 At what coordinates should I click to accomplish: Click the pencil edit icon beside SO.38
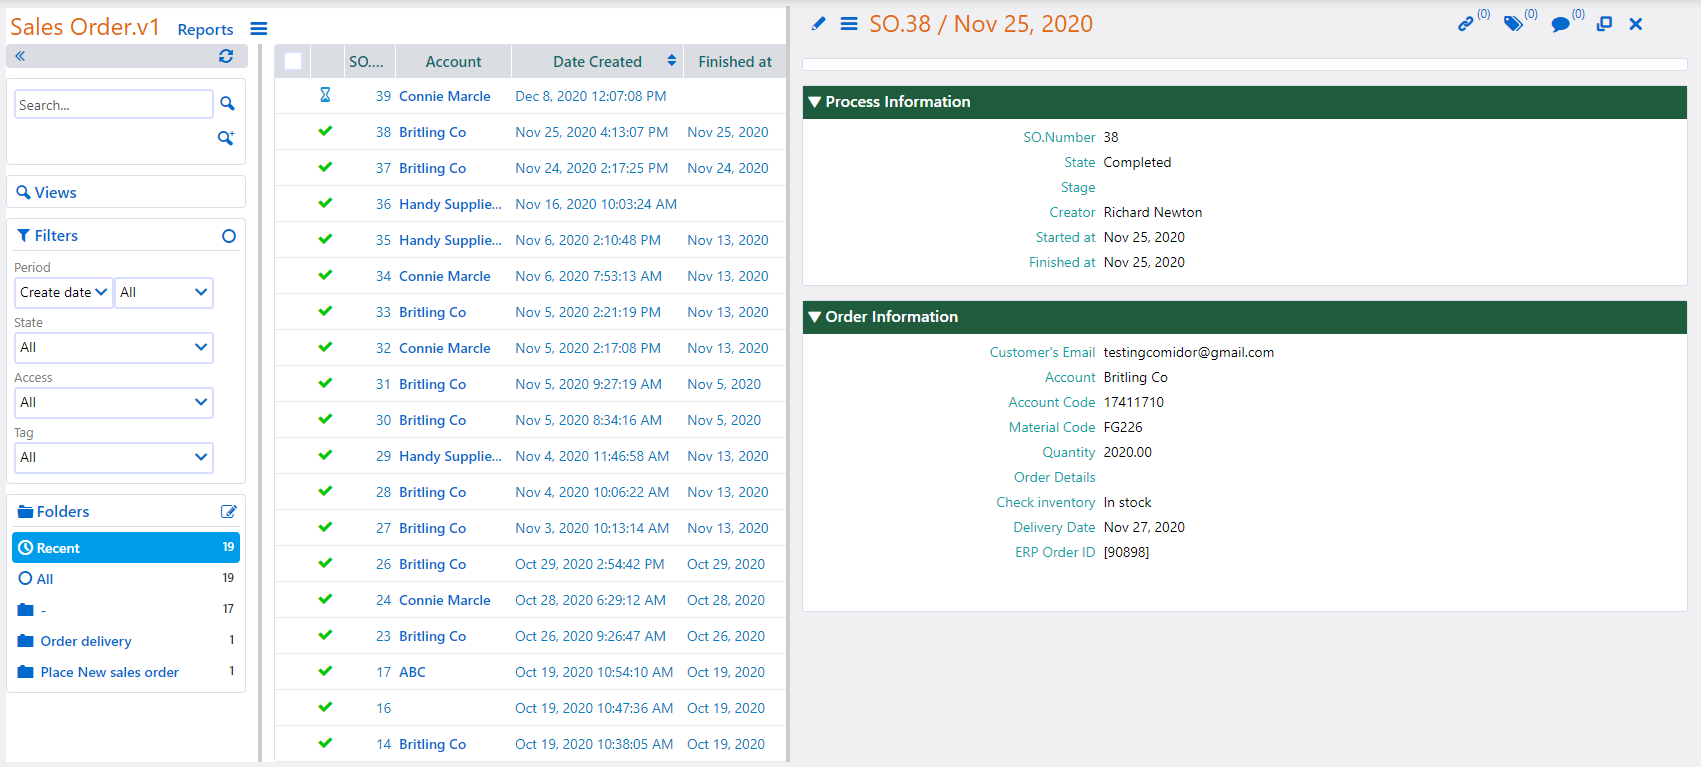(x=818, y=24)
